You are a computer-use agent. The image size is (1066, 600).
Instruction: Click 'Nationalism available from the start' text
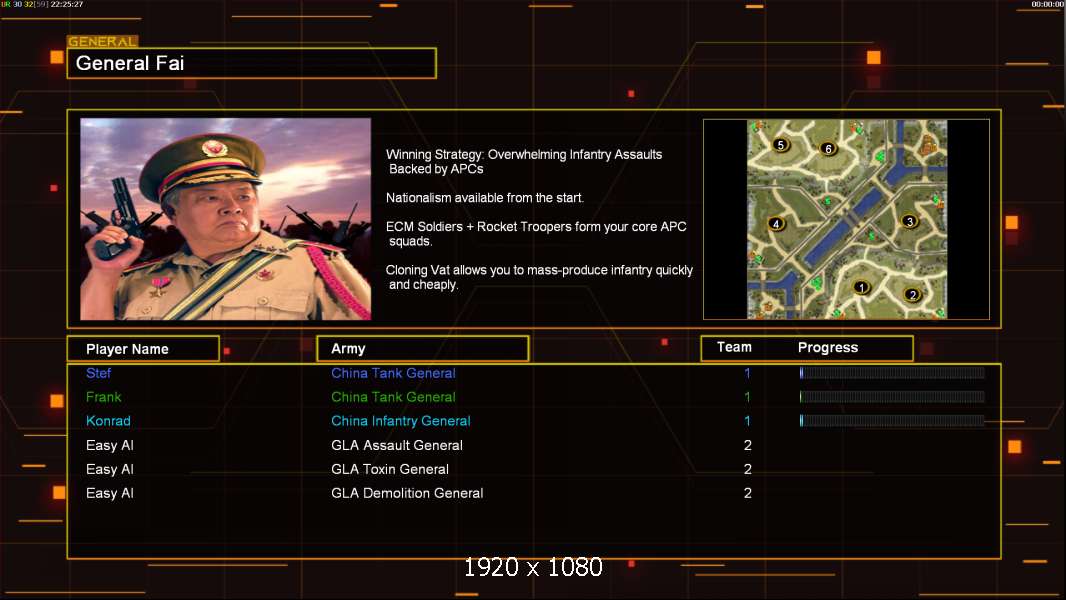pos(485,198)
